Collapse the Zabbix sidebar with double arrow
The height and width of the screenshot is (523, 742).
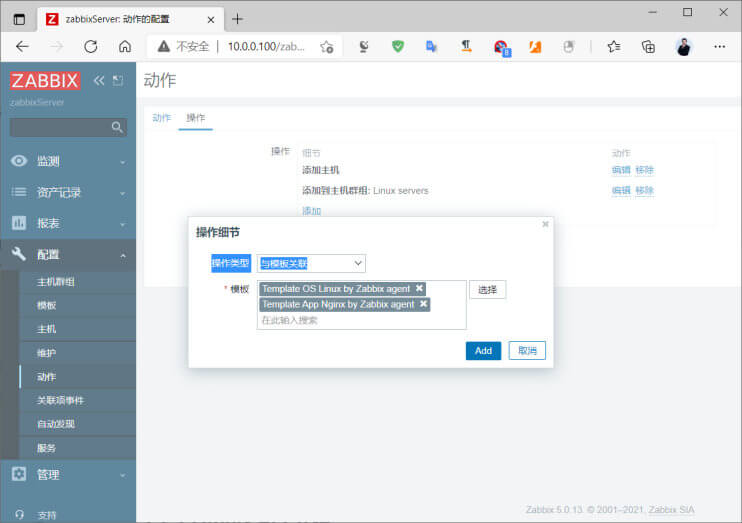pos(98,80)
